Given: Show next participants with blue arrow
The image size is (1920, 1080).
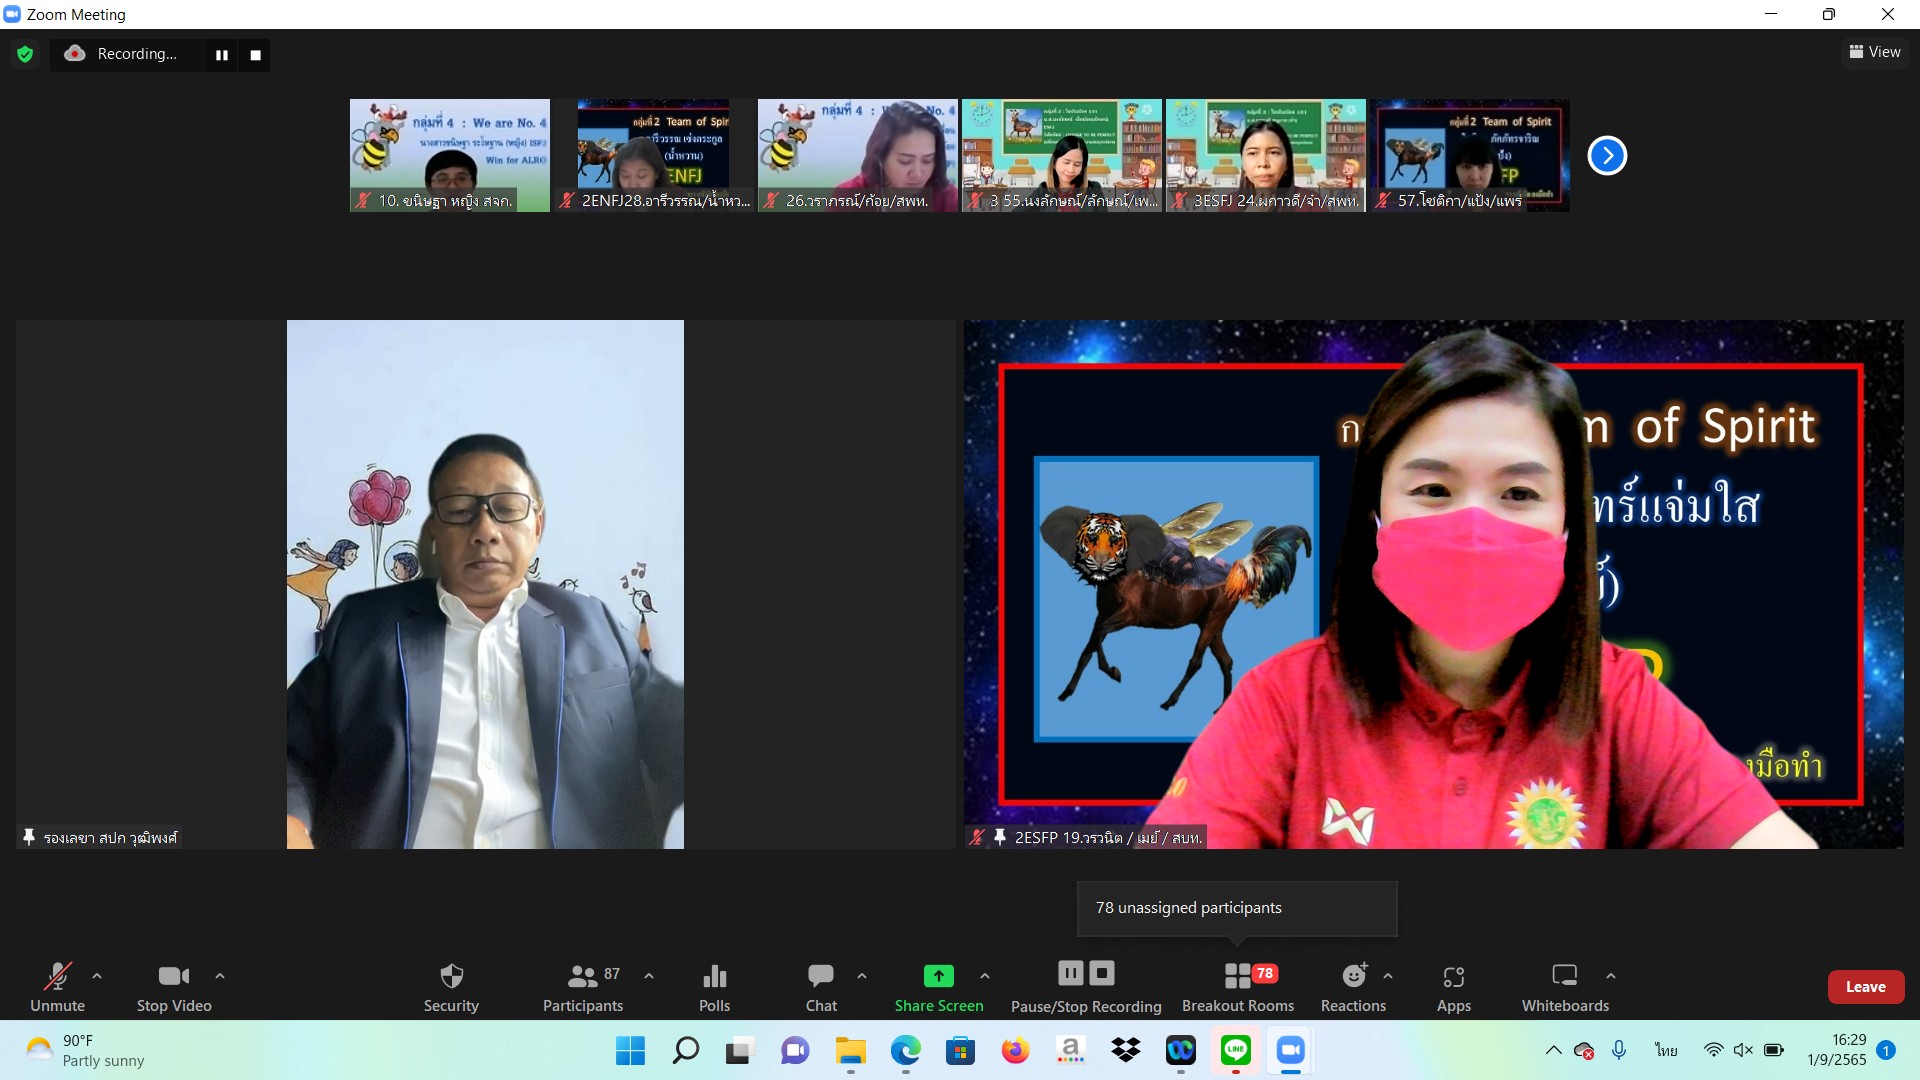Looking at the screenshot, I should [1607, 155].
